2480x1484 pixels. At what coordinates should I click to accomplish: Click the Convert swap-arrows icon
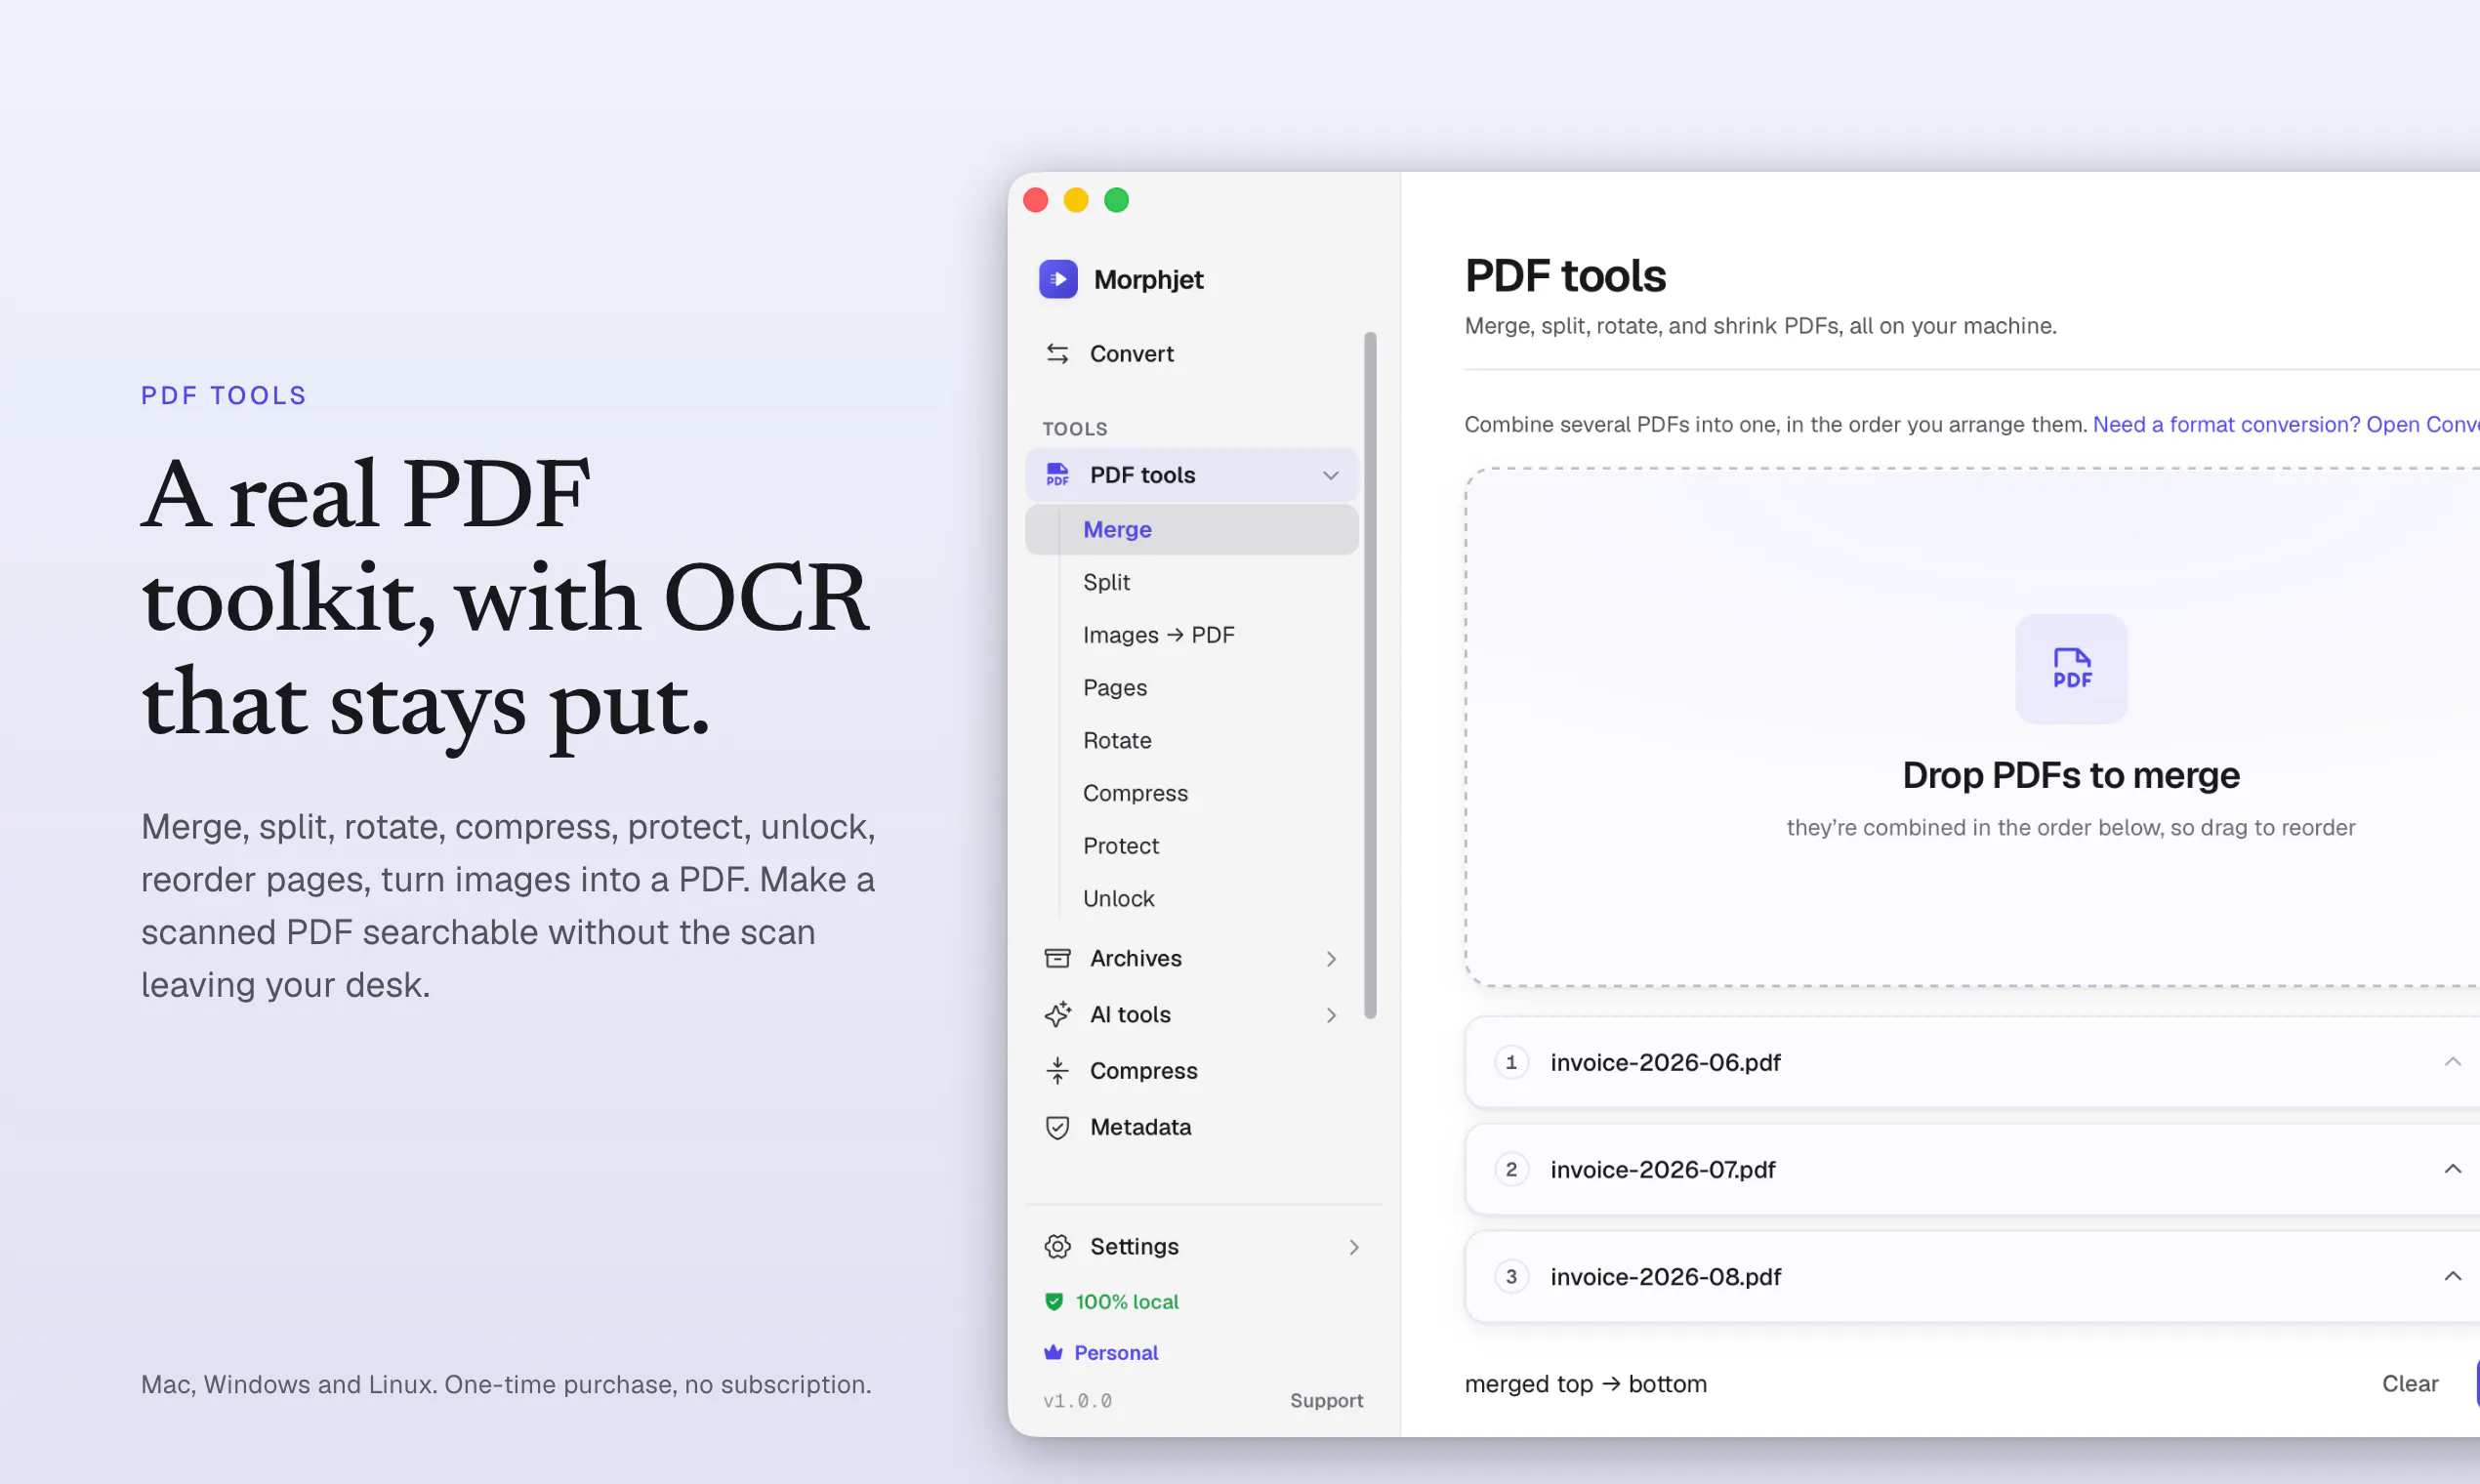click(1057, 353)
